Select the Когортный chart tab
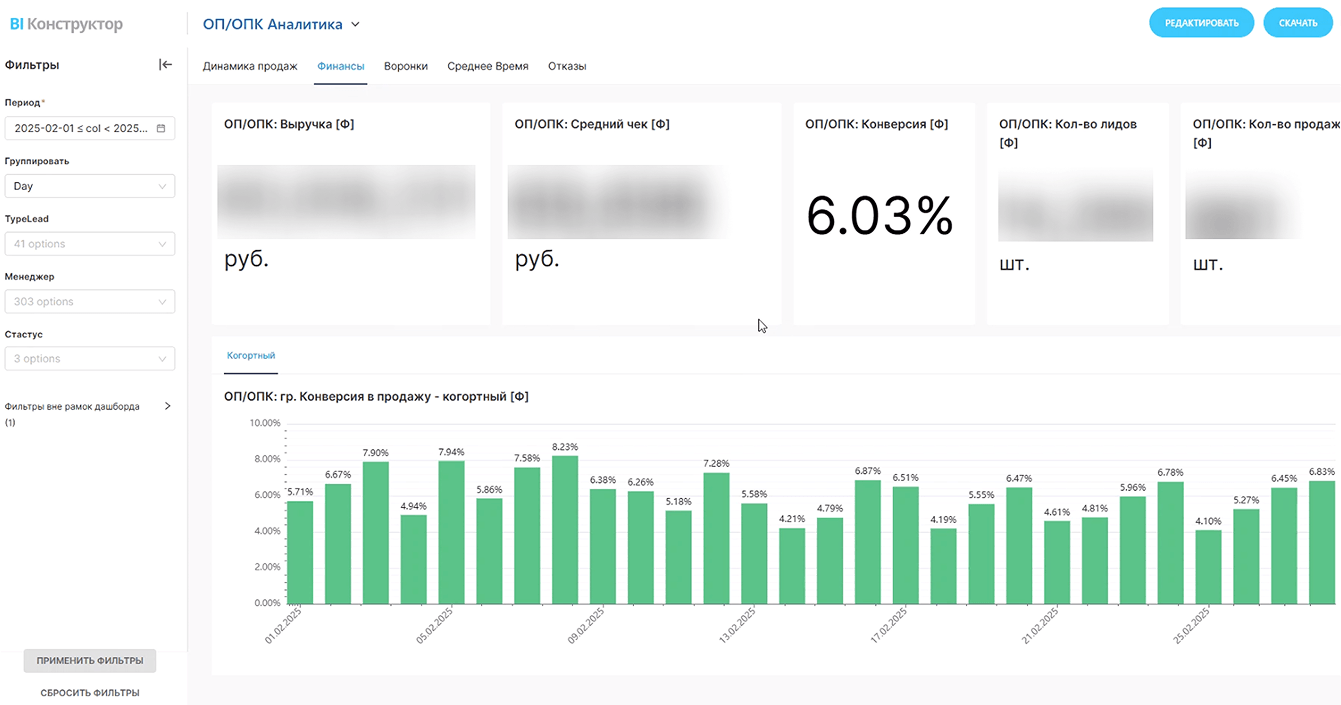Viewport: 1341px width, 705px height. [x=251, y=355]
